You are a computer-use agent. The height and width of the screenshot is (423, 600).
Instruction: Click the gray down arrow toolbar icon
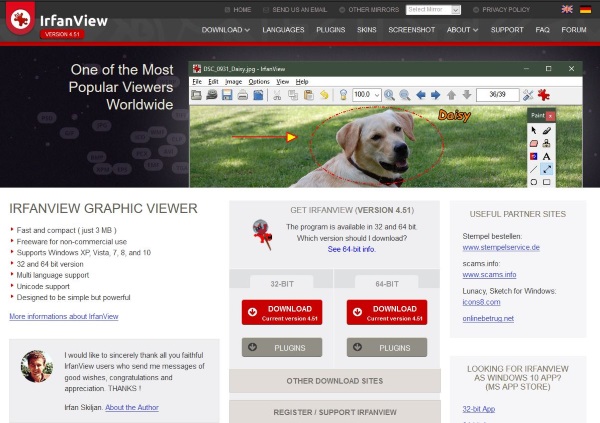[x=467, y=95]
